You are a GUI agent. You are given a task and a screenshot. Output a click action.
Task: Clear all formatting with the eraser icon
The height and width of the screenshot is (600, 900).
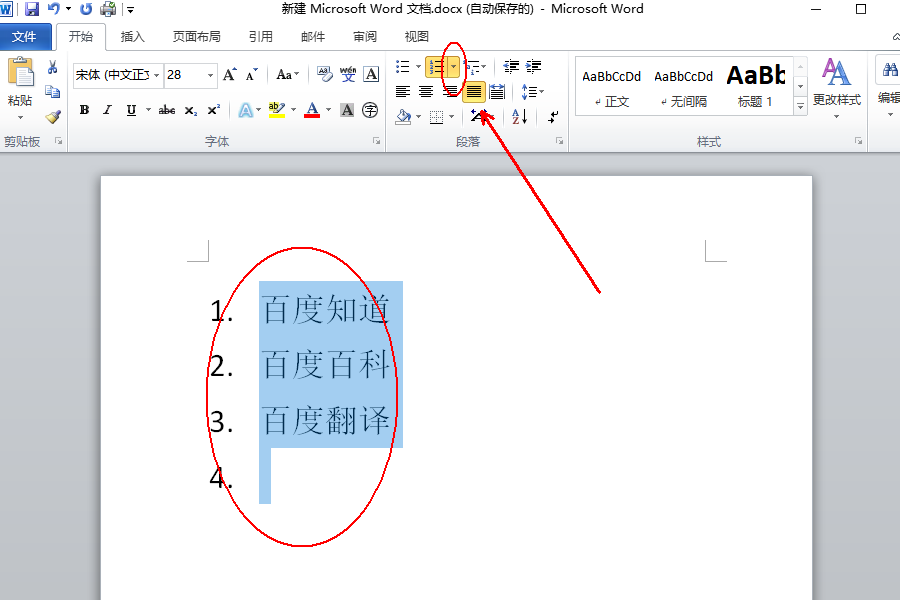[324, 75]
